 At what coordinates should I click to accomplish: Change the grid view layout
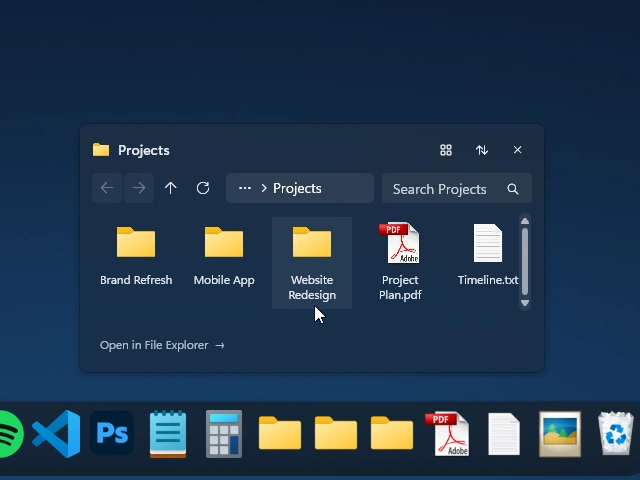coord(446,150)
